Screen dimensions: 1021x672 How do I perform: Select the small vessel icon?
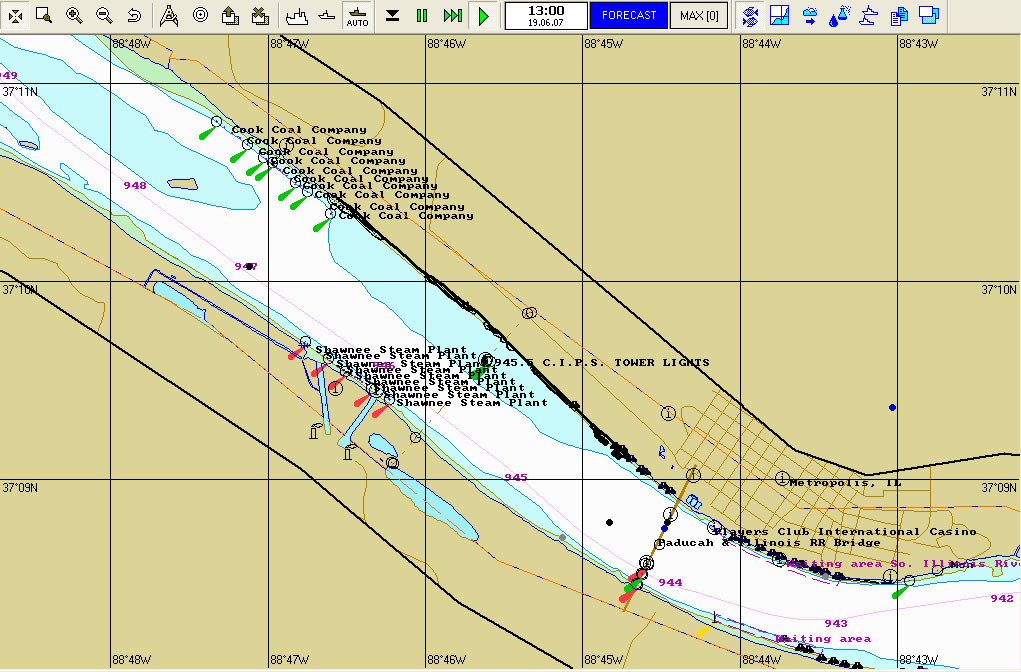327,16
